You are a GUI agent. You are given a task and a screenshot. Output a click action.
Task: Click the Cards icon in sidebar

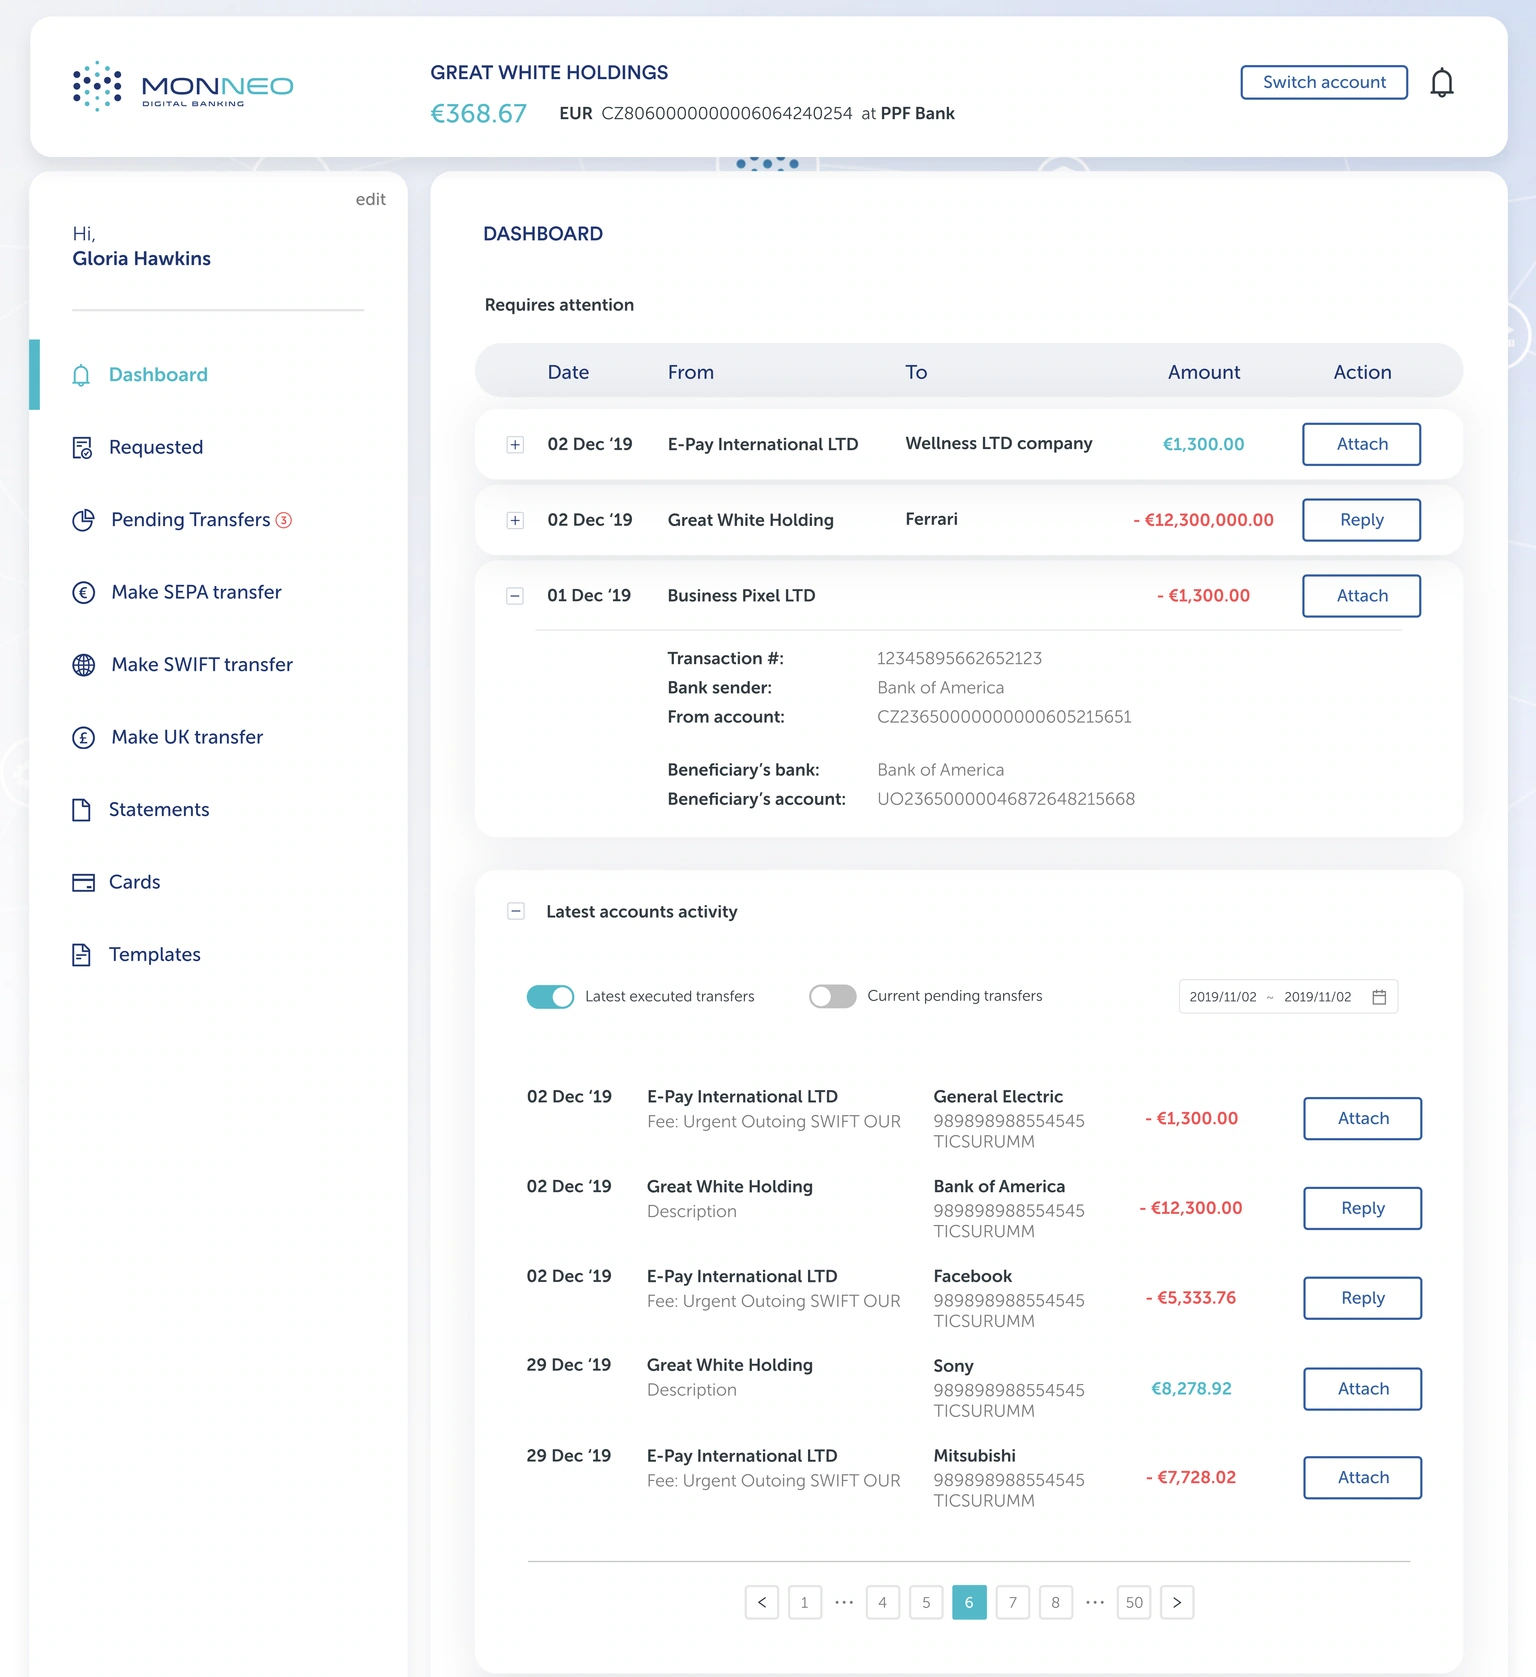(x=84, y=882)
